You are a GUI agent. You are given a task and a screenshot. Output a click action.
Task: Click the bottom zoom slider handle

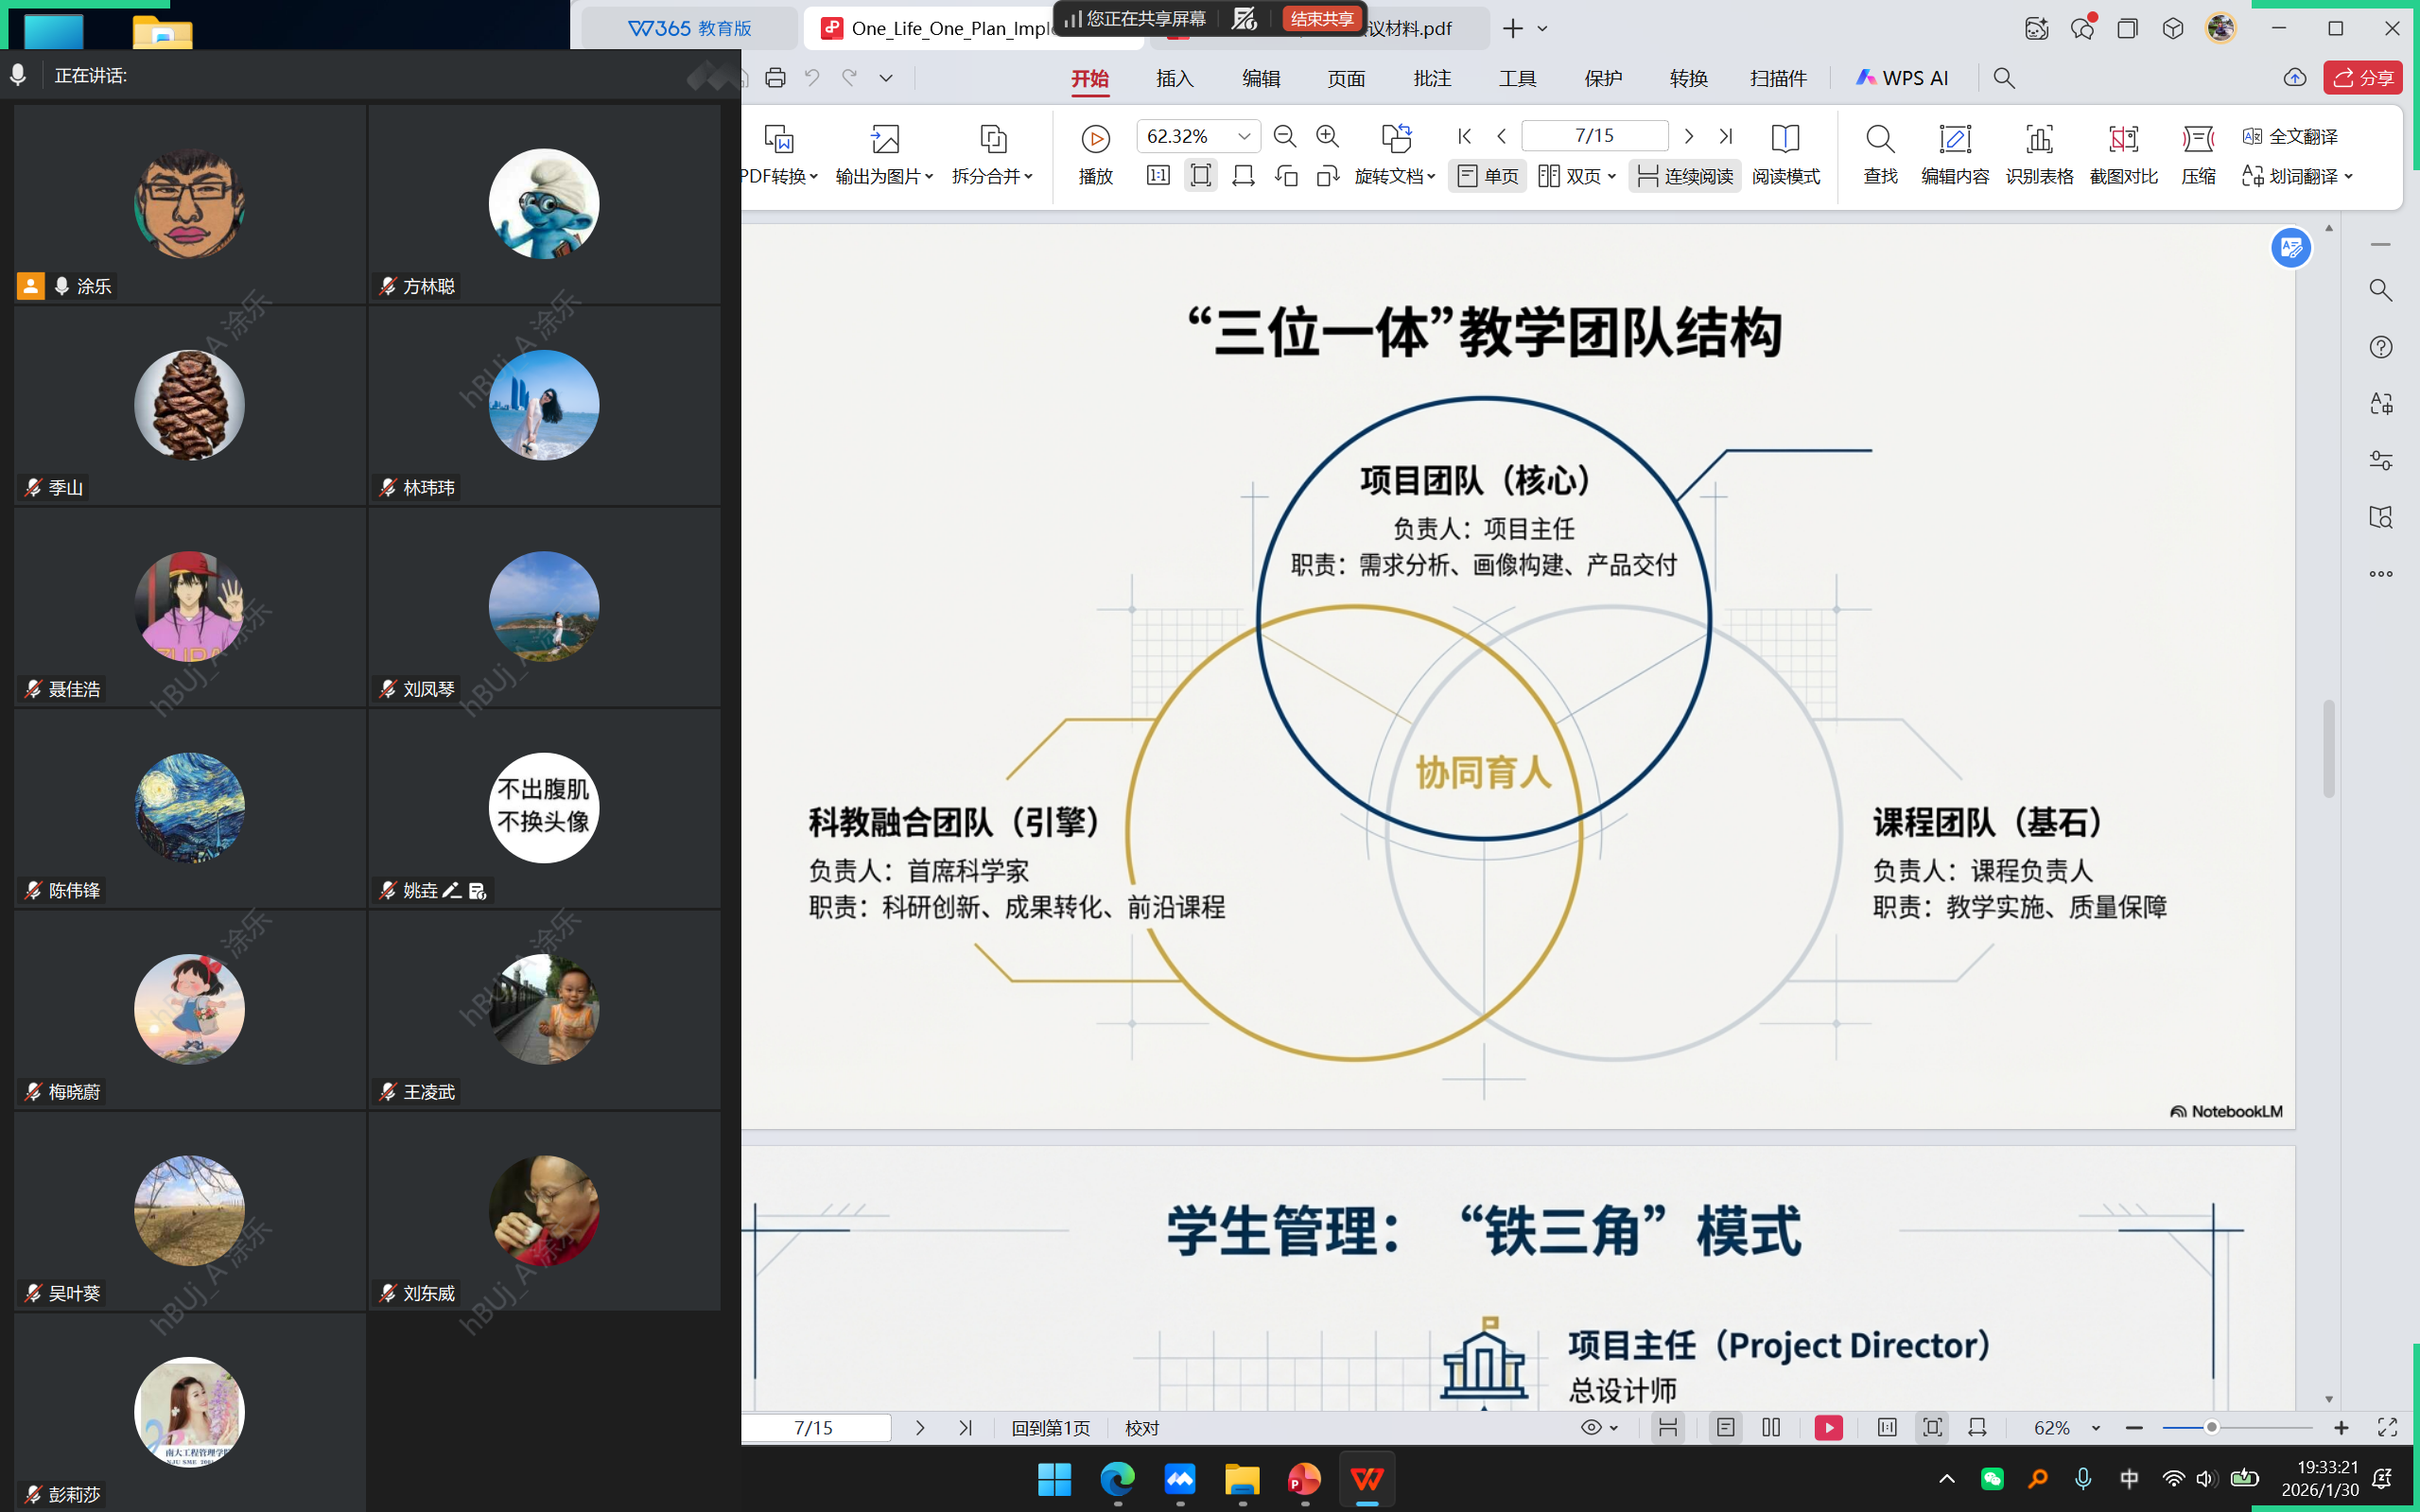2211,1428
